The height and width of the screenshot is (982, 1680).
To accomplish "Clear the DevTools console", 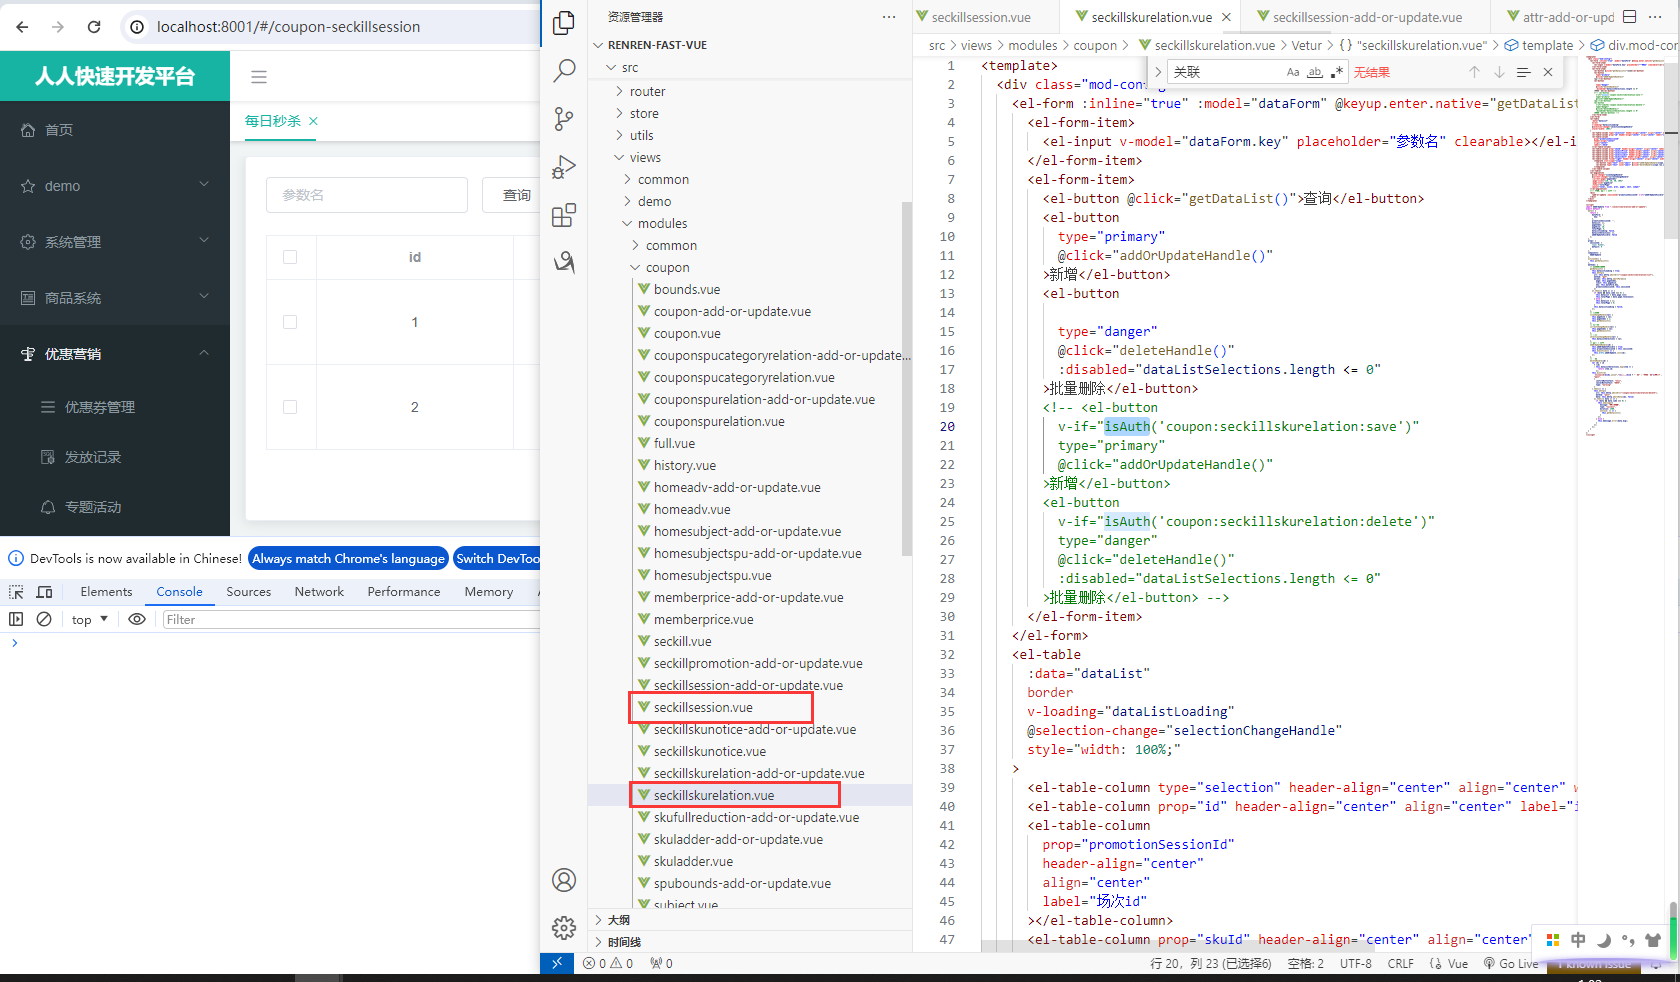I will point(44,620).
